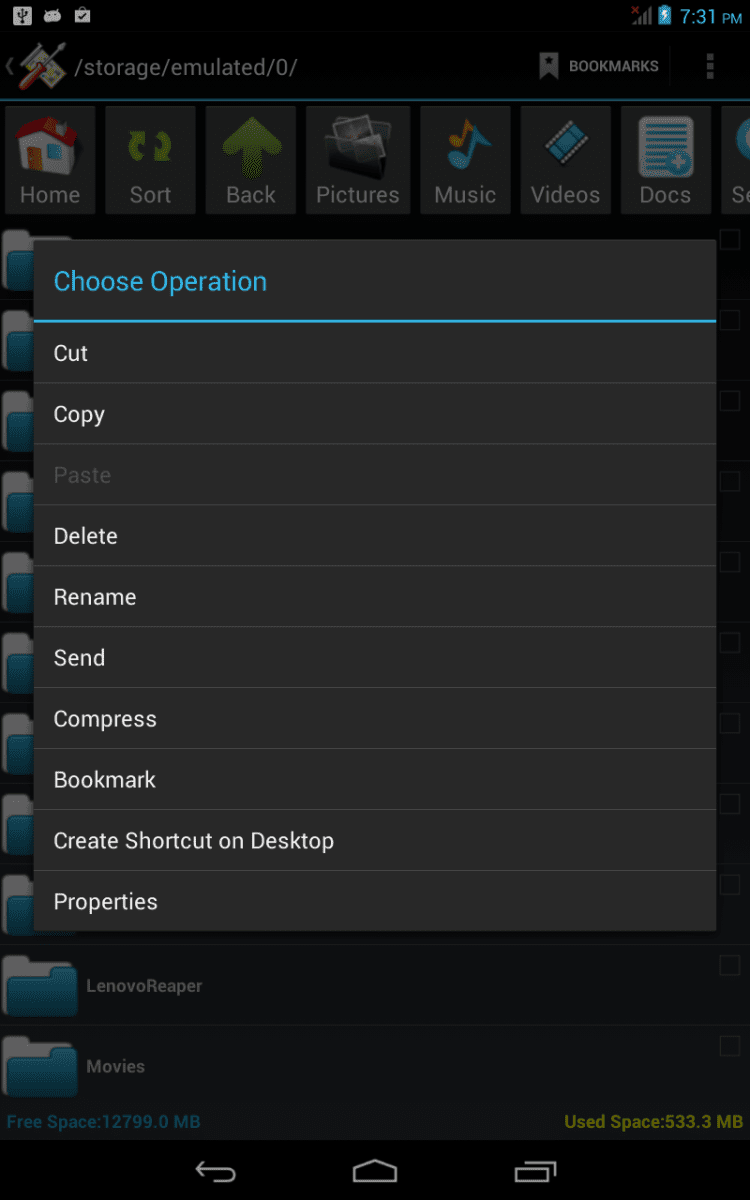This screenshot has height=1200, width=750.
Task: Go up using the Back arrow icon
Action: pyautogui.click(x=251, y=160)
